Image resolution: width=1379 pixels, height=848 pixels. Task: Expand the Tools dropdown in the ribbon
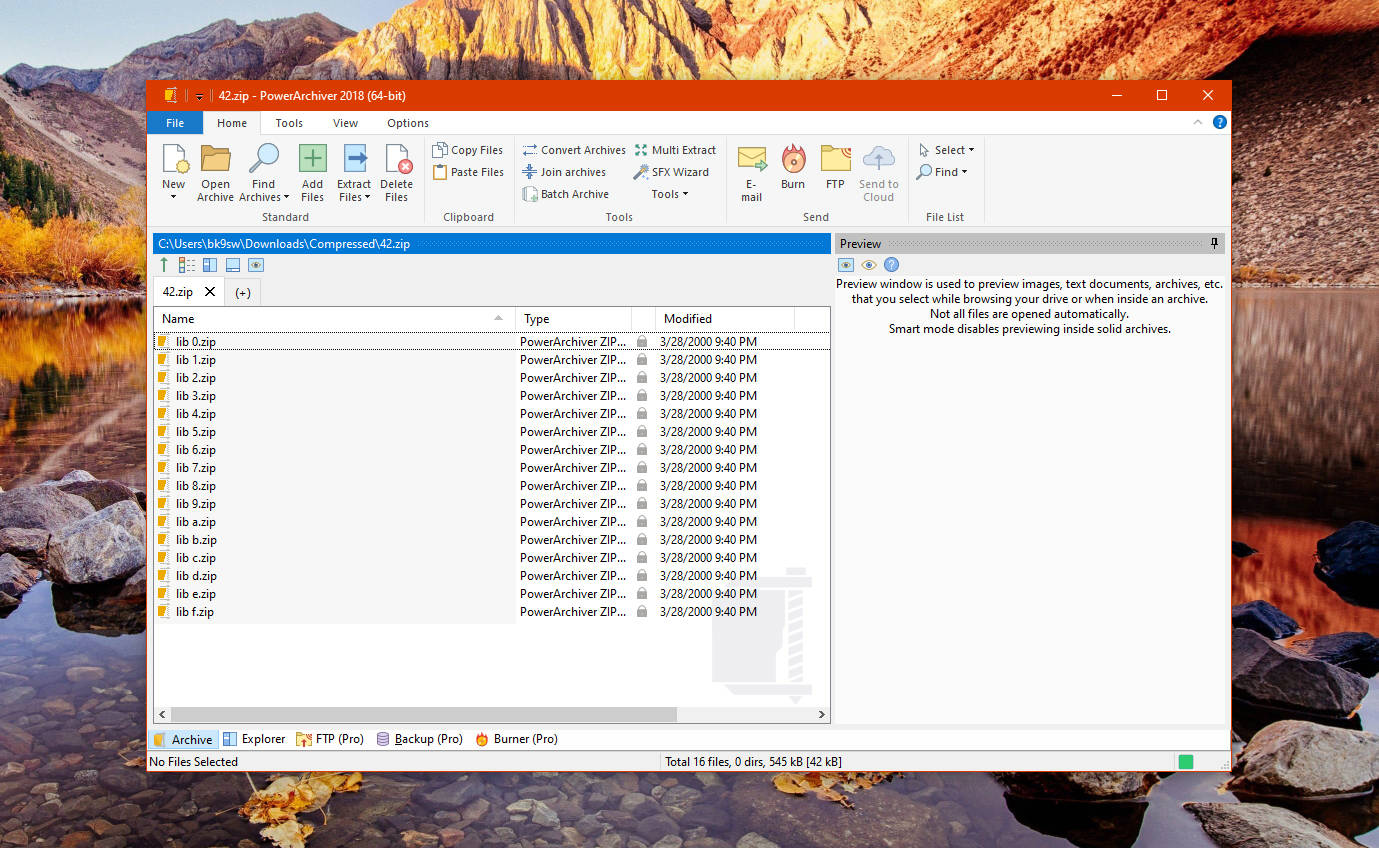(670, 194)
